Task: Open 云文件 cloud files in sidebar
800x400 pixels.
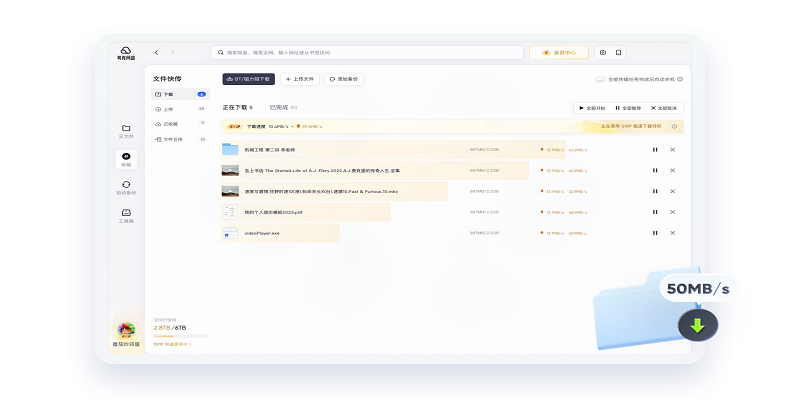Action: tap(126, 130)
